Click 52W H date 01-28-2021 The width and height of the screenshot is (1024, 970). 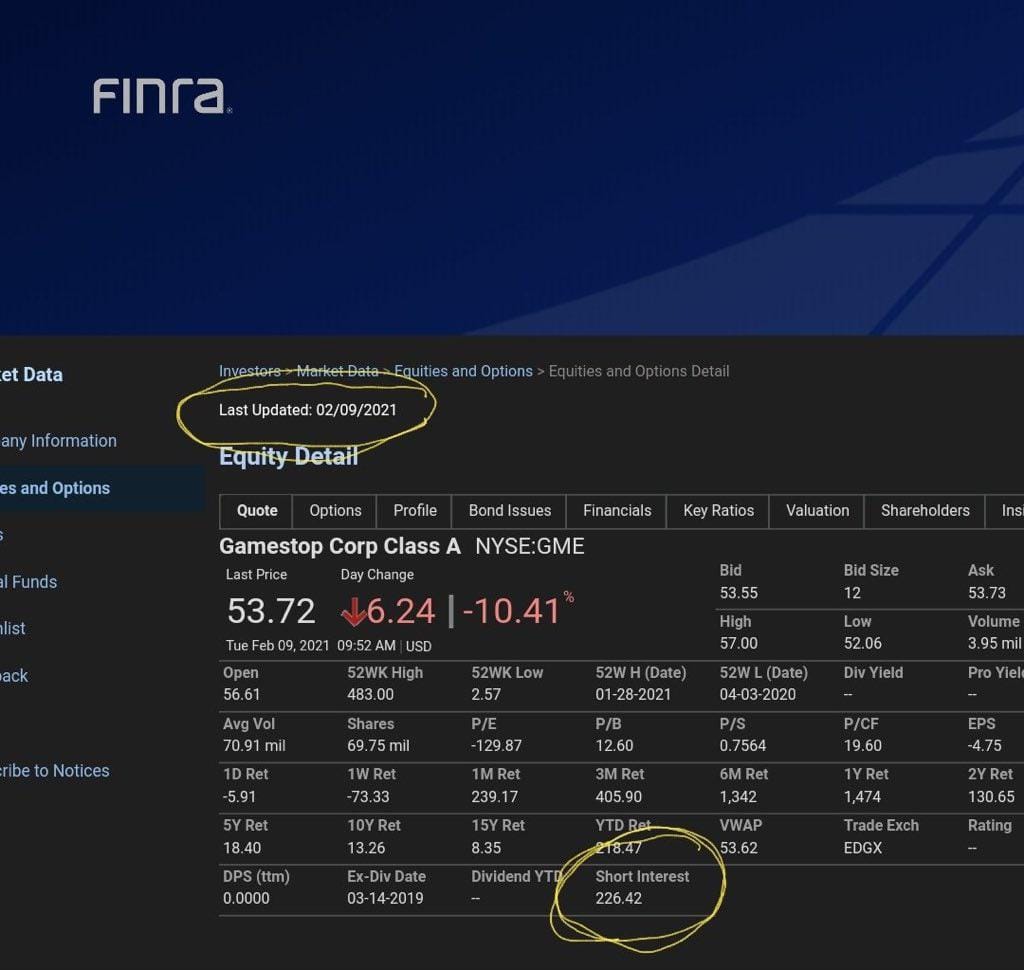633,694
